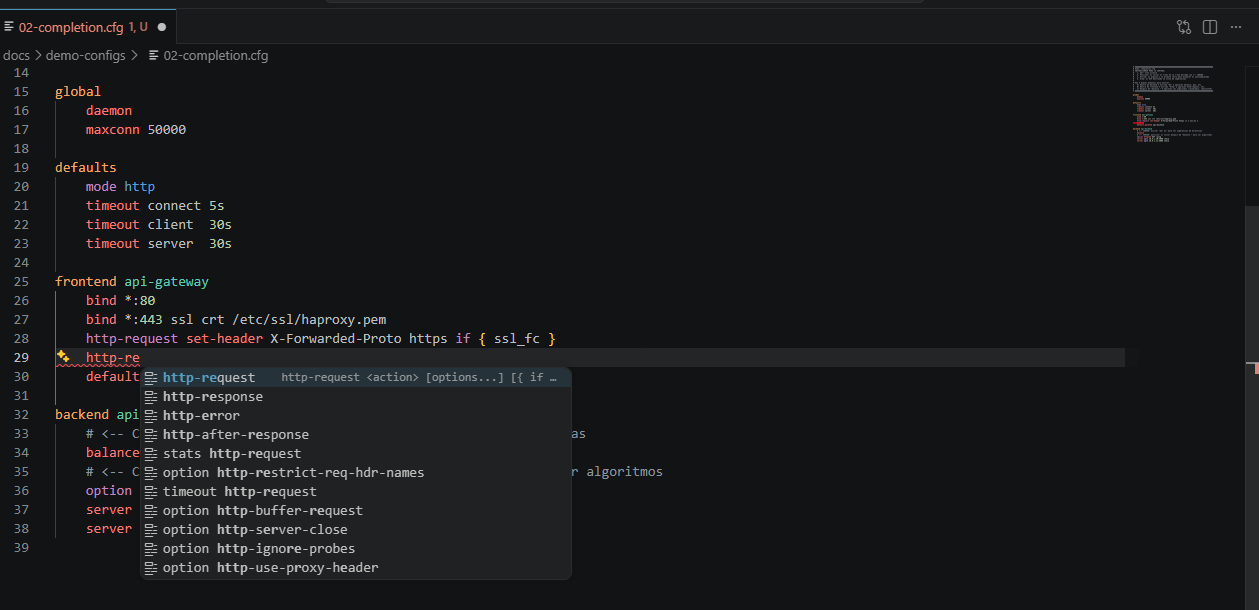Click the minimap preview area

click(1172, 105)
